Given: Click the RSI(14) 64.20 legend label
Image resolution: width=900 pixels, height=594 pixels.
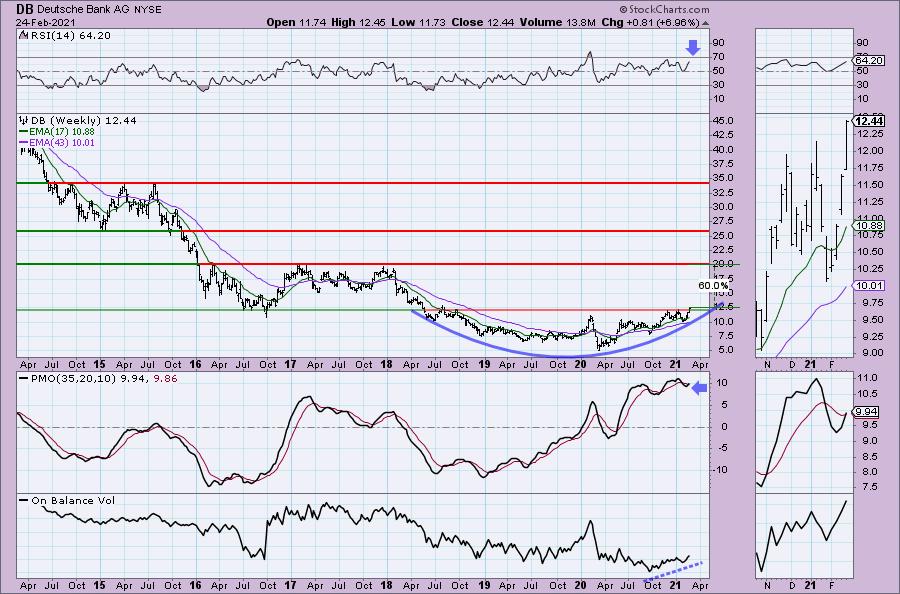Looking at the screenshot, I should coord(70,35).
